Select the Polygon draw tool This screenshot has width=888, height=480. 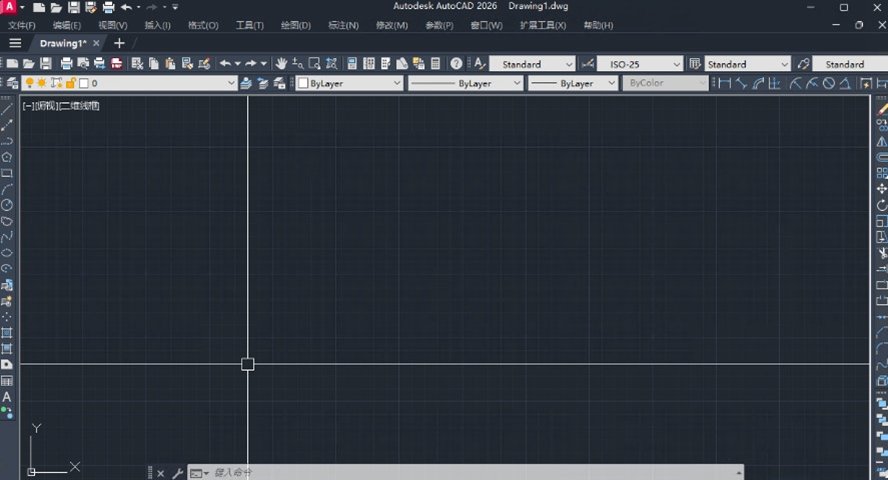point(7,157)
